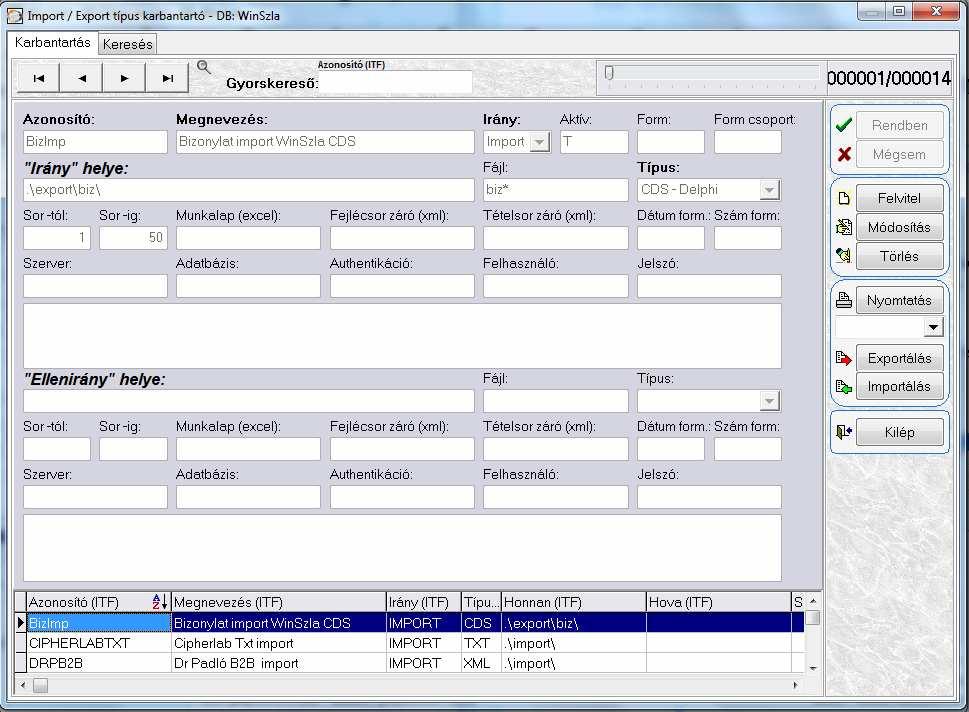Click the Aktív field containing T

tap(594, 142)
